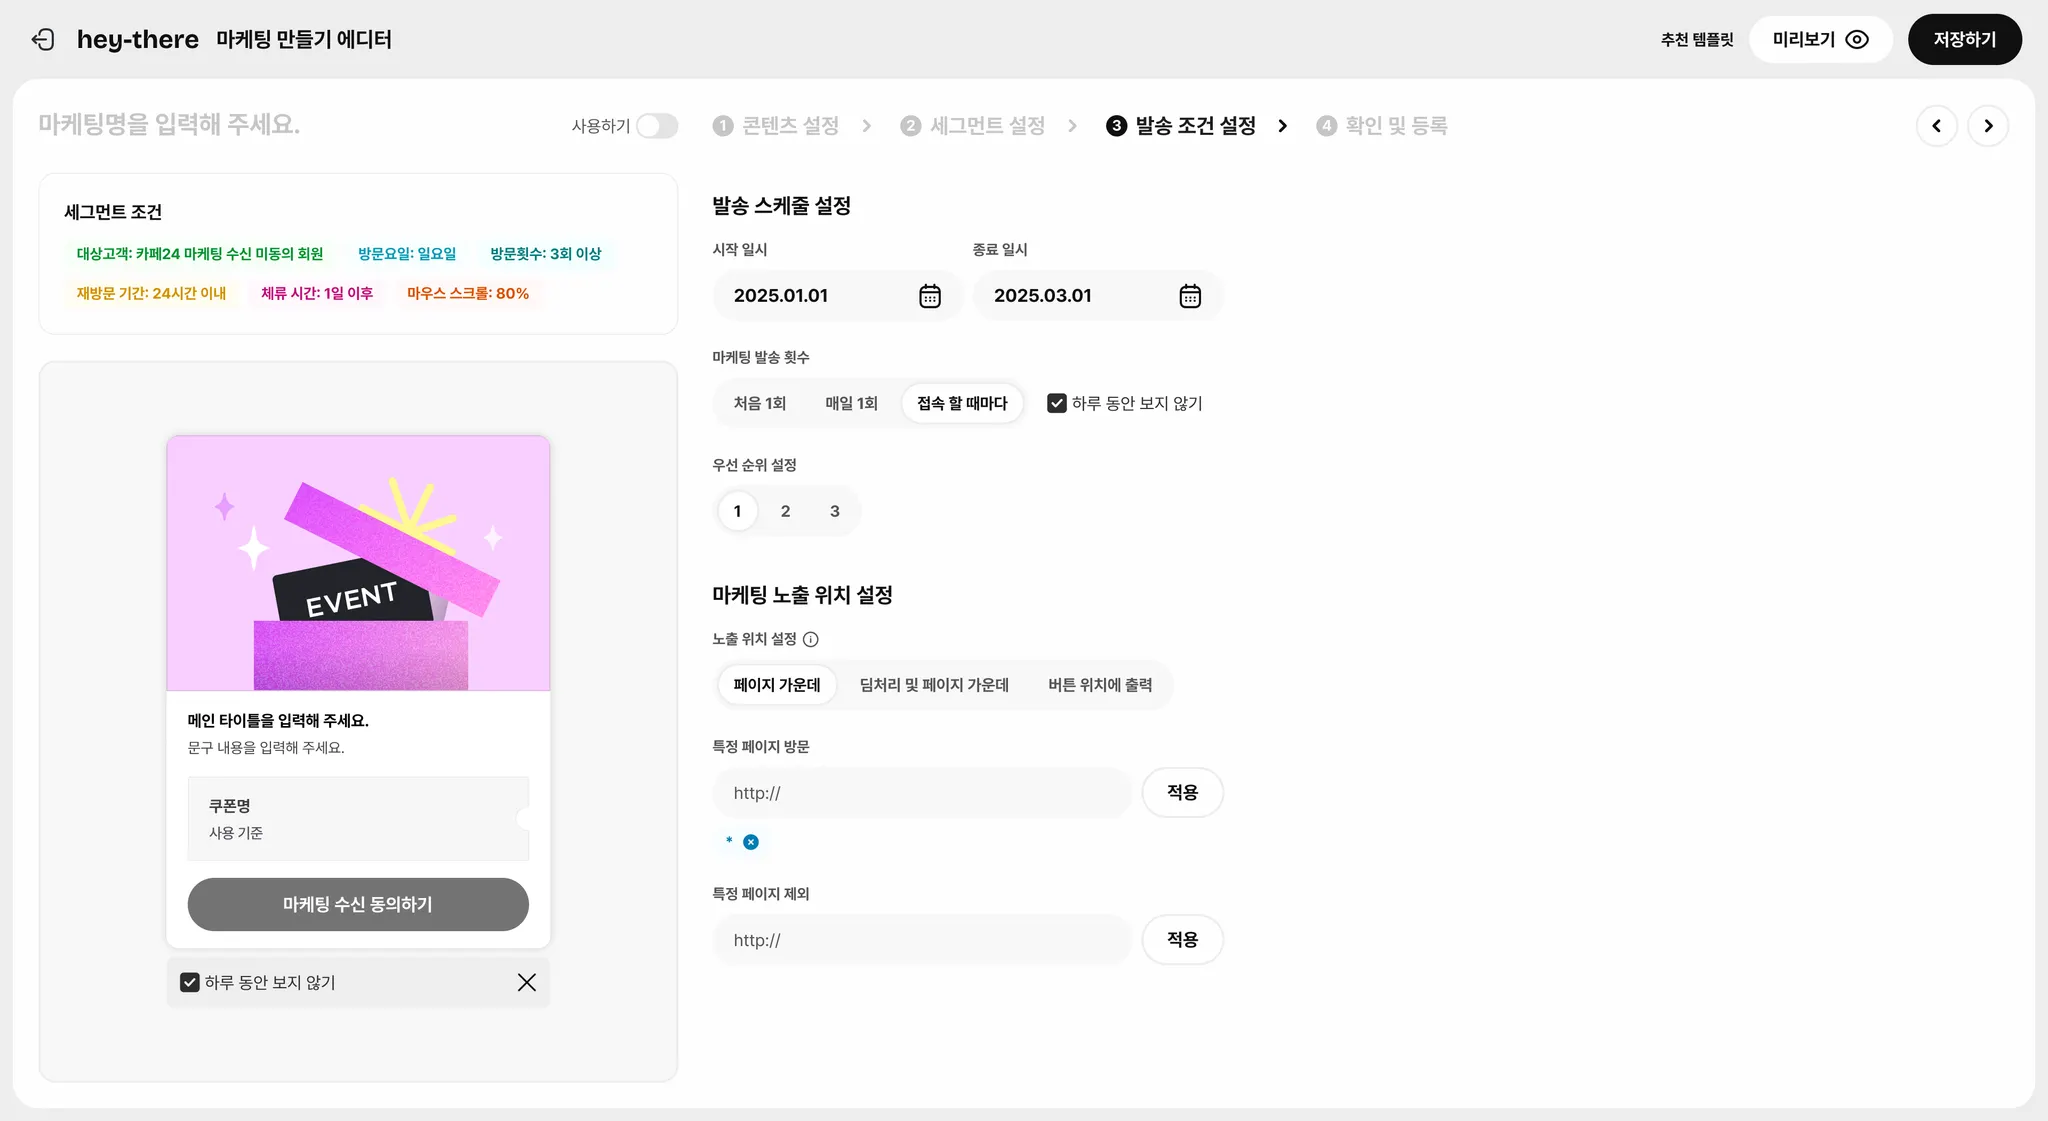Remove the asterisk URL tag with blue X
Viewport: 2048px width, 1121px height.
[x=751, y=842]
